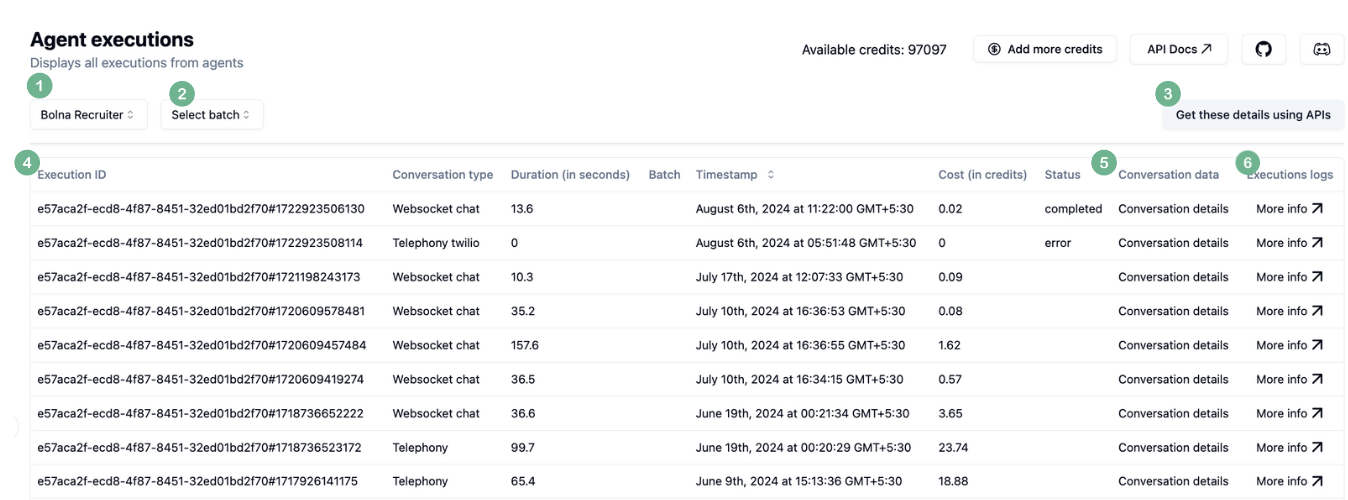This screenshot has height=500, width=1348.
Task: Open the Bolna Recruiter agent dropdown
Action: pyautogui.click(x=88, y=115)
